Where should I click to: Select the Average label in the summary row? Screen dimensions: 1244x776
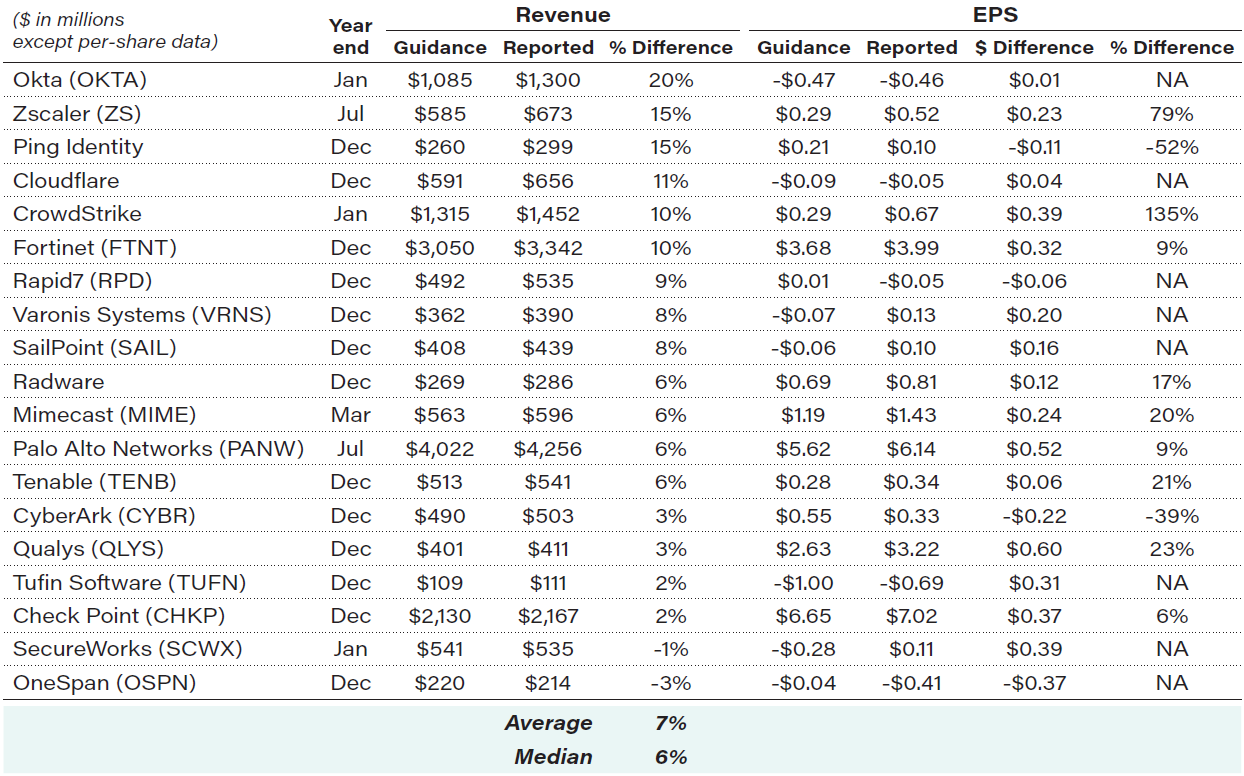click(x=548, y=723)
